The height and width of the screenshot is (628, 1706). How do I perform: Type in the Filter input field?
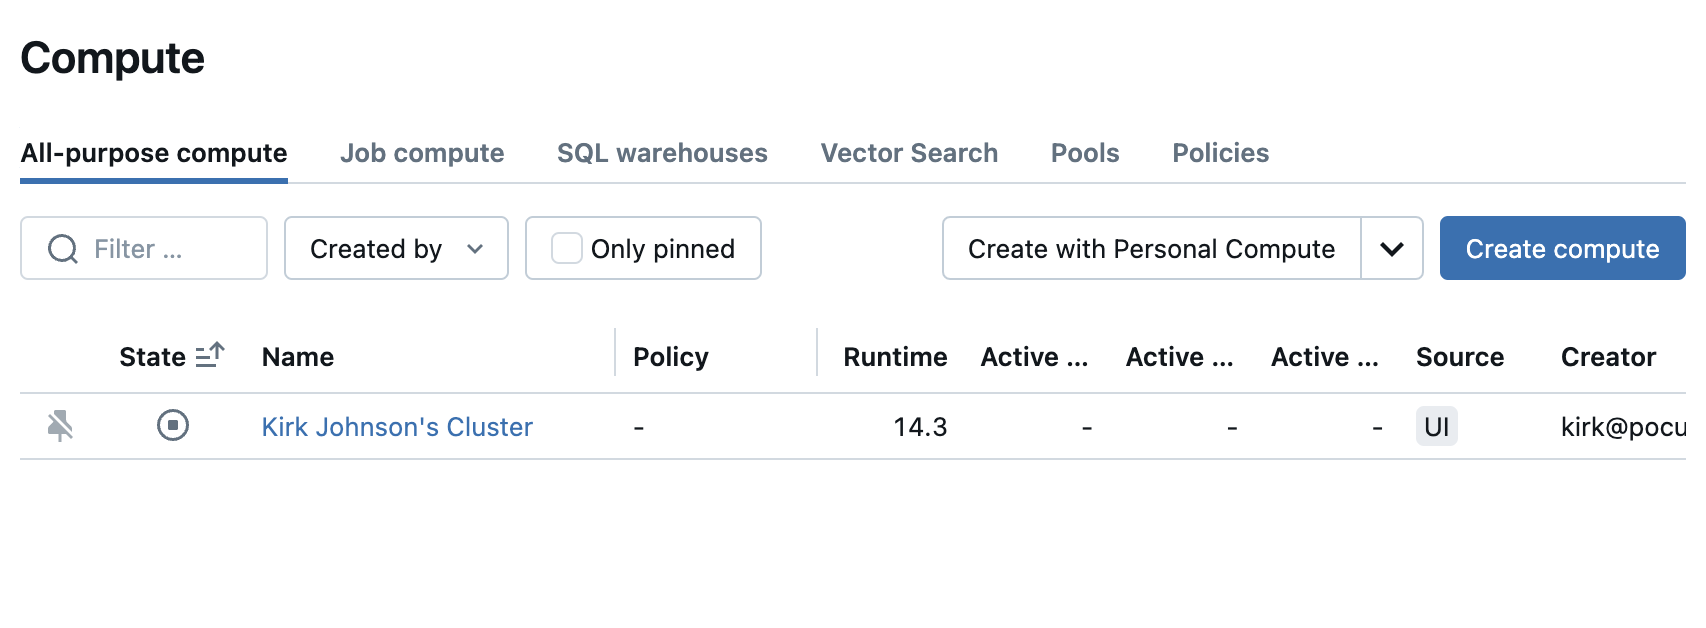coord(170,249)
